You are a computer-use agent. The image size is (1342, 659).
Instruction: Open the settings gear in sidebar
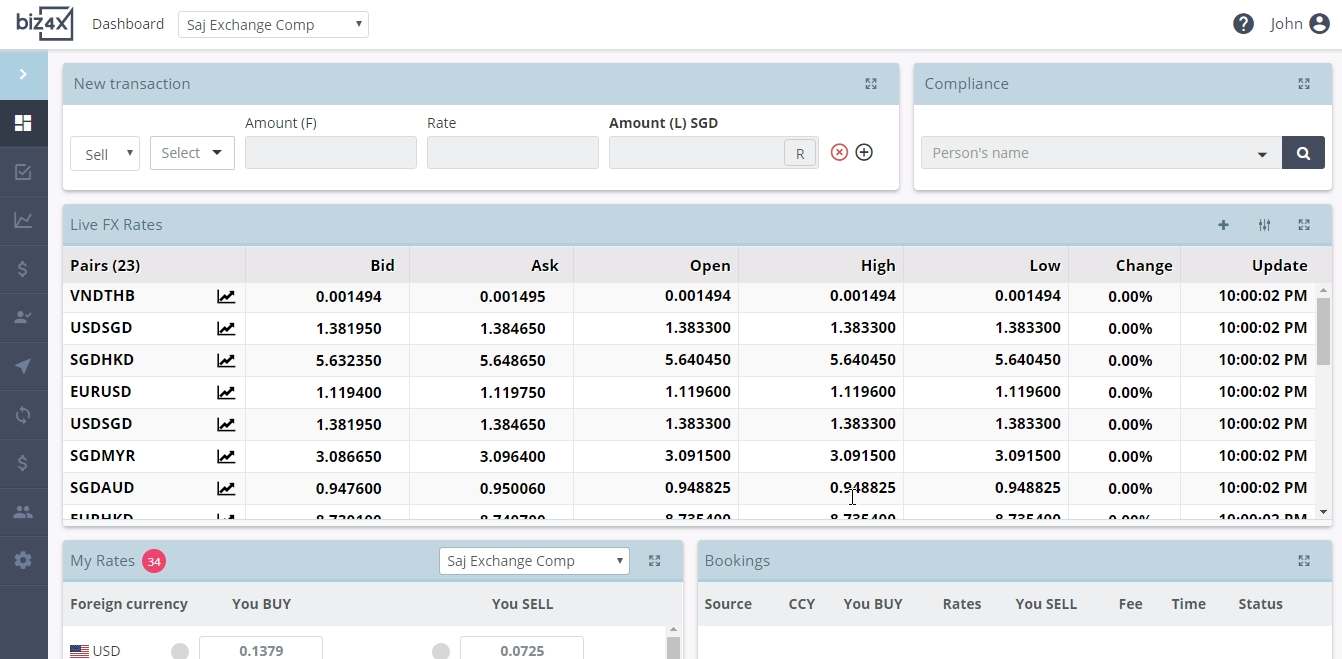pyautogui.click(x=23, y=561)
